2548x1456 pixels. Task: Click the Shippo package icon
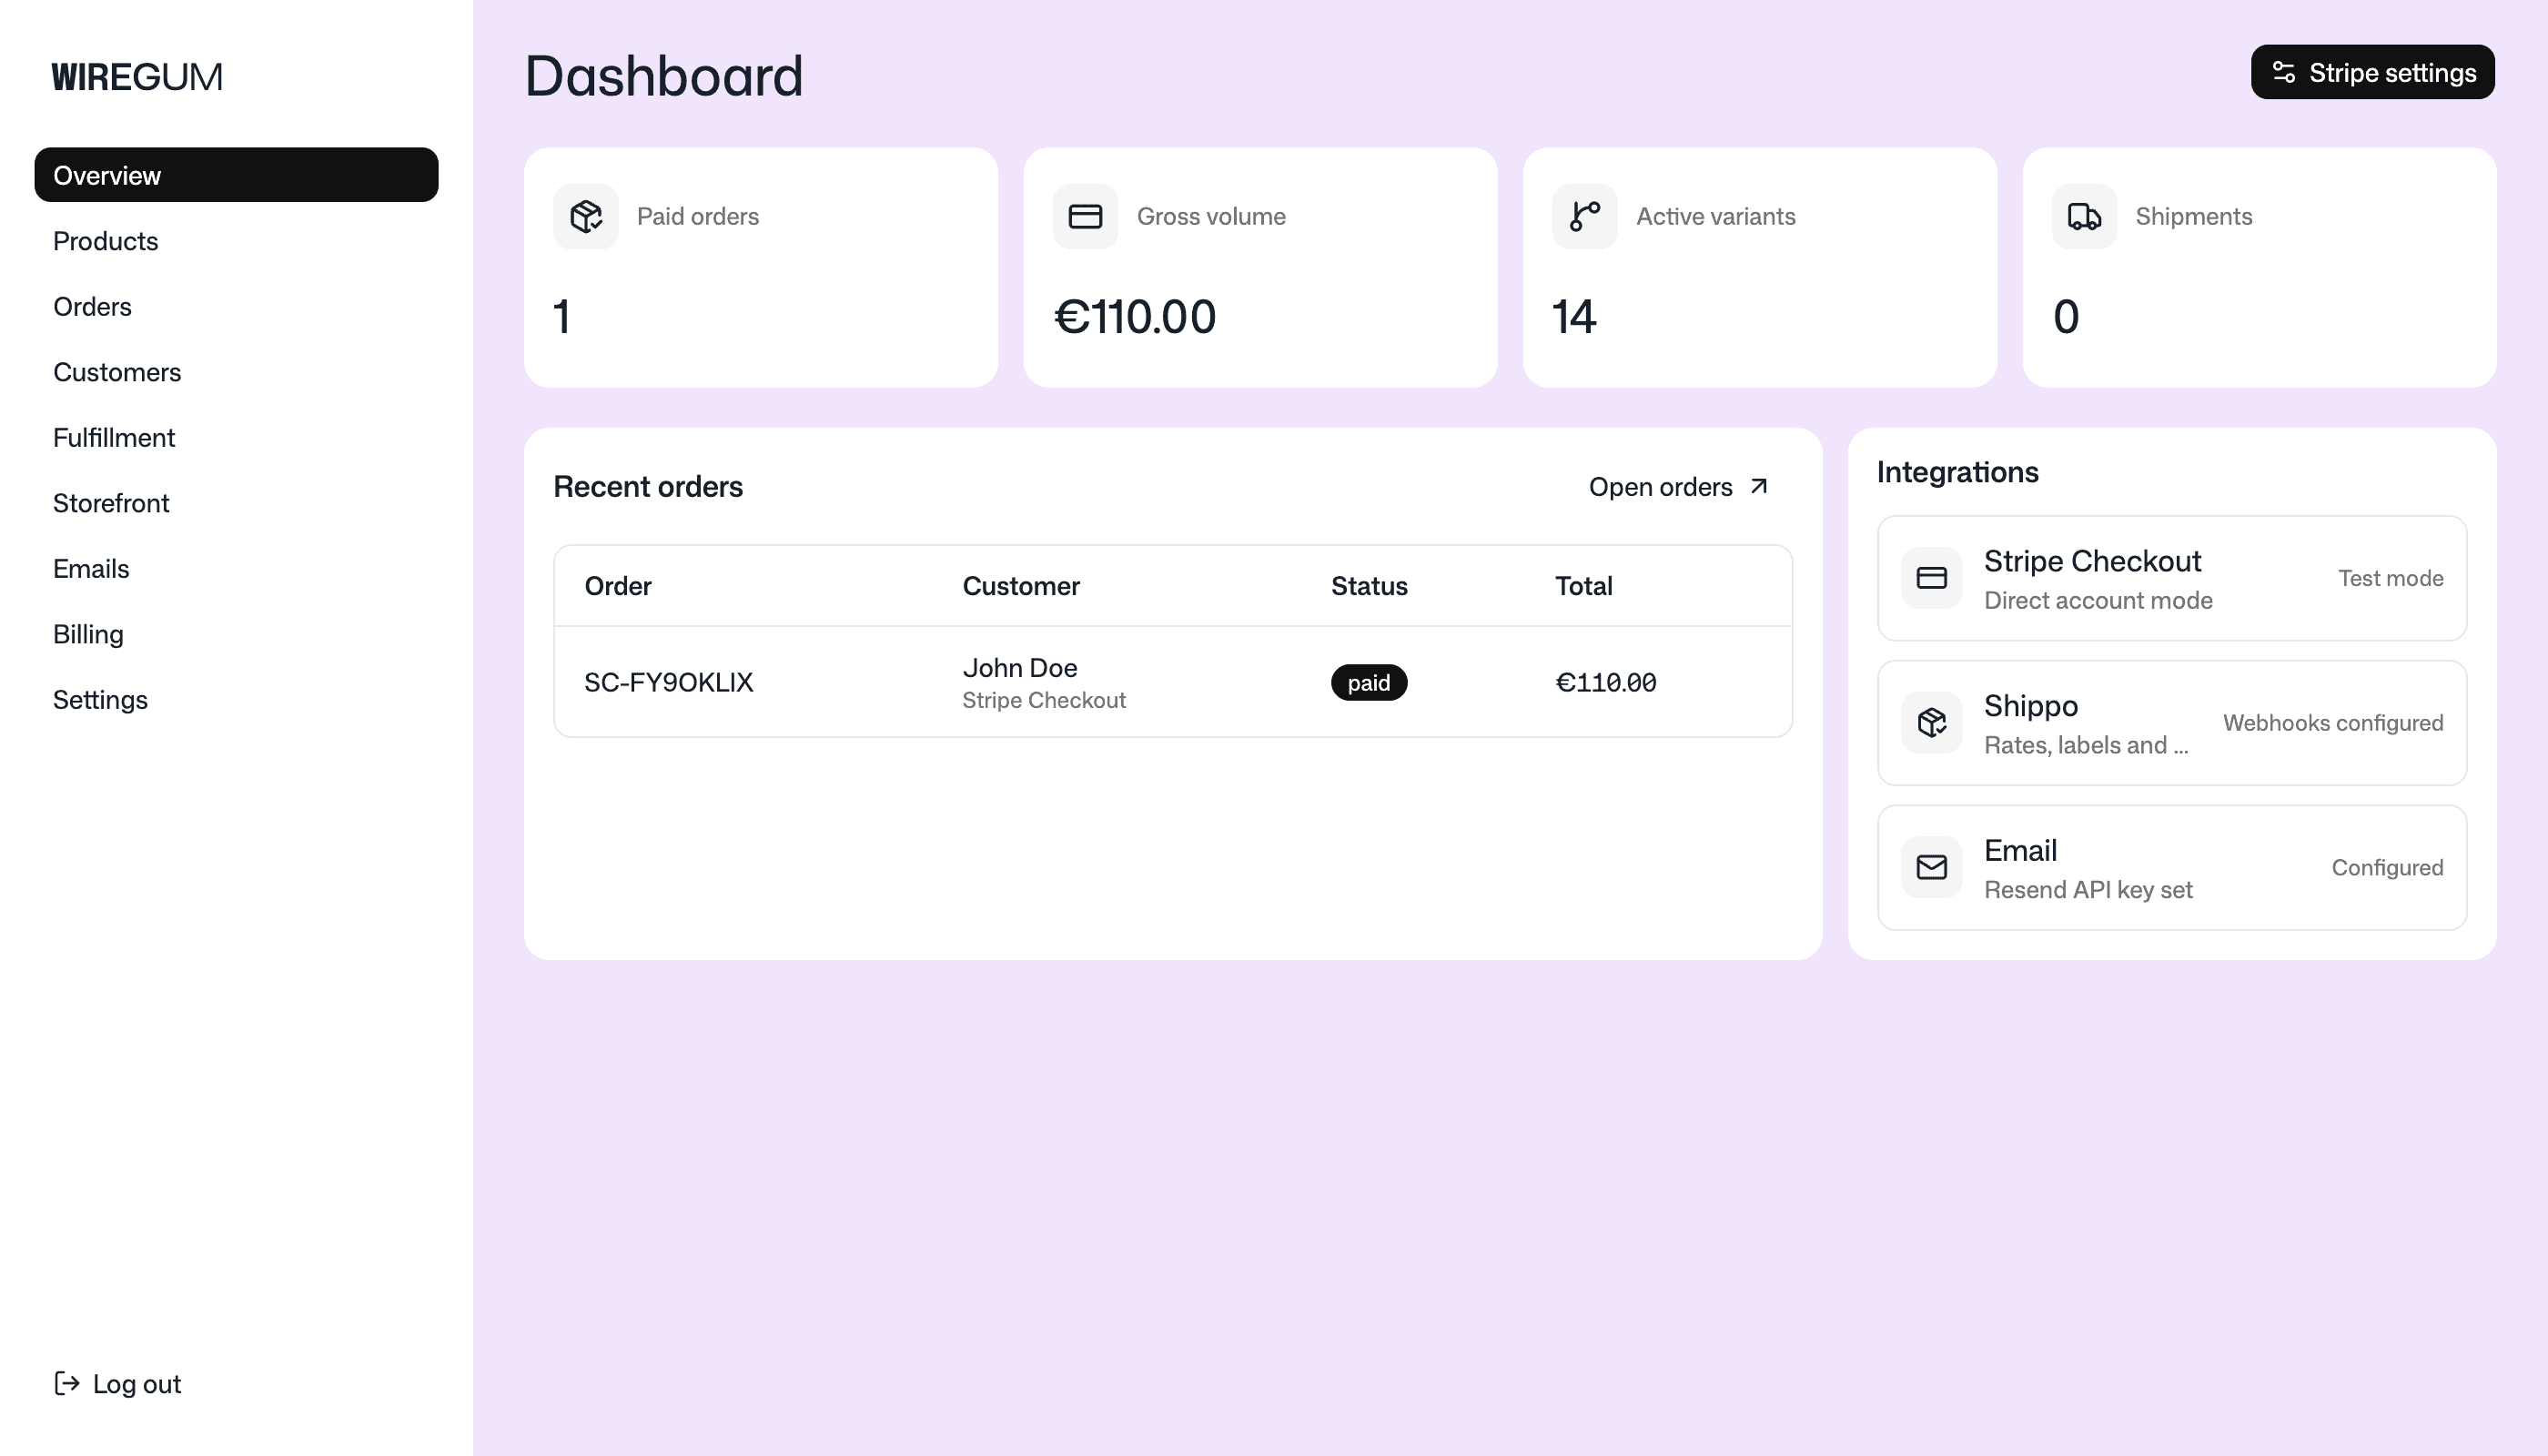point(1931,722)
